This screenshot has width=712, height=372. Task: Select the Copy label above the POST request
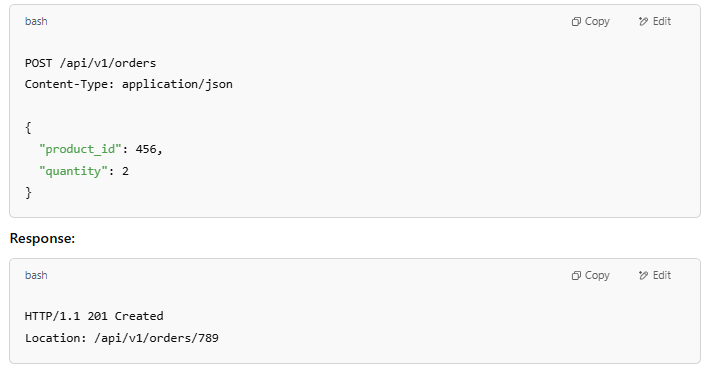click(x=597, y=21)
